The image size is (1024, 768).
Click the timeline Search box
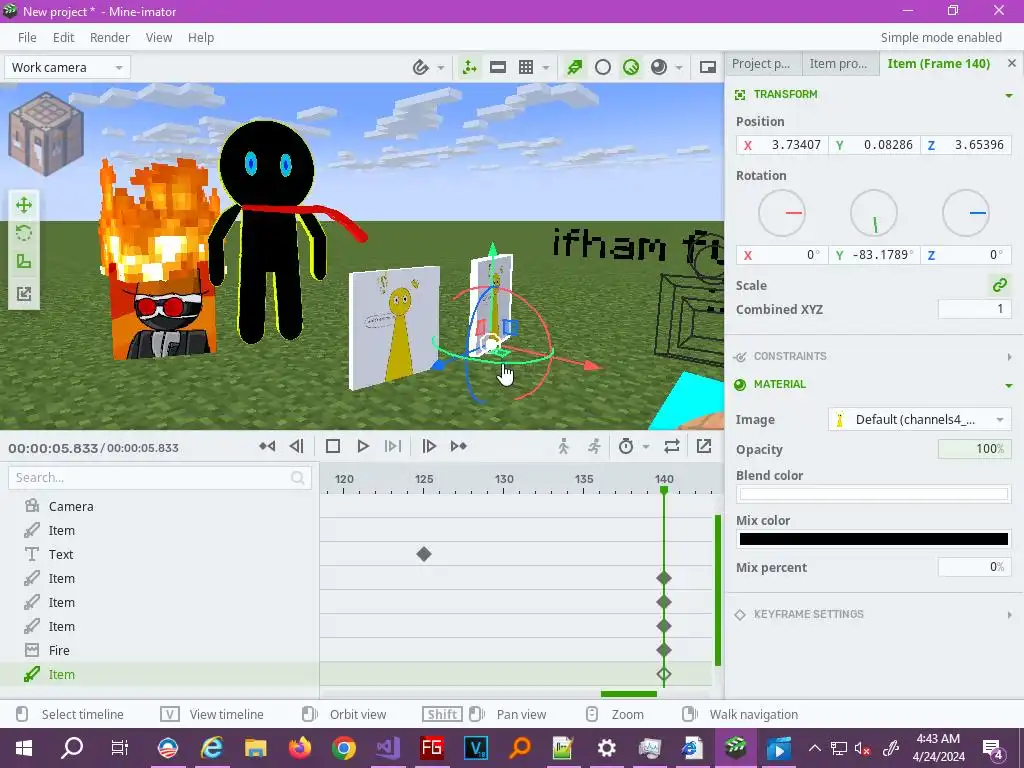(x=160, y=477)
